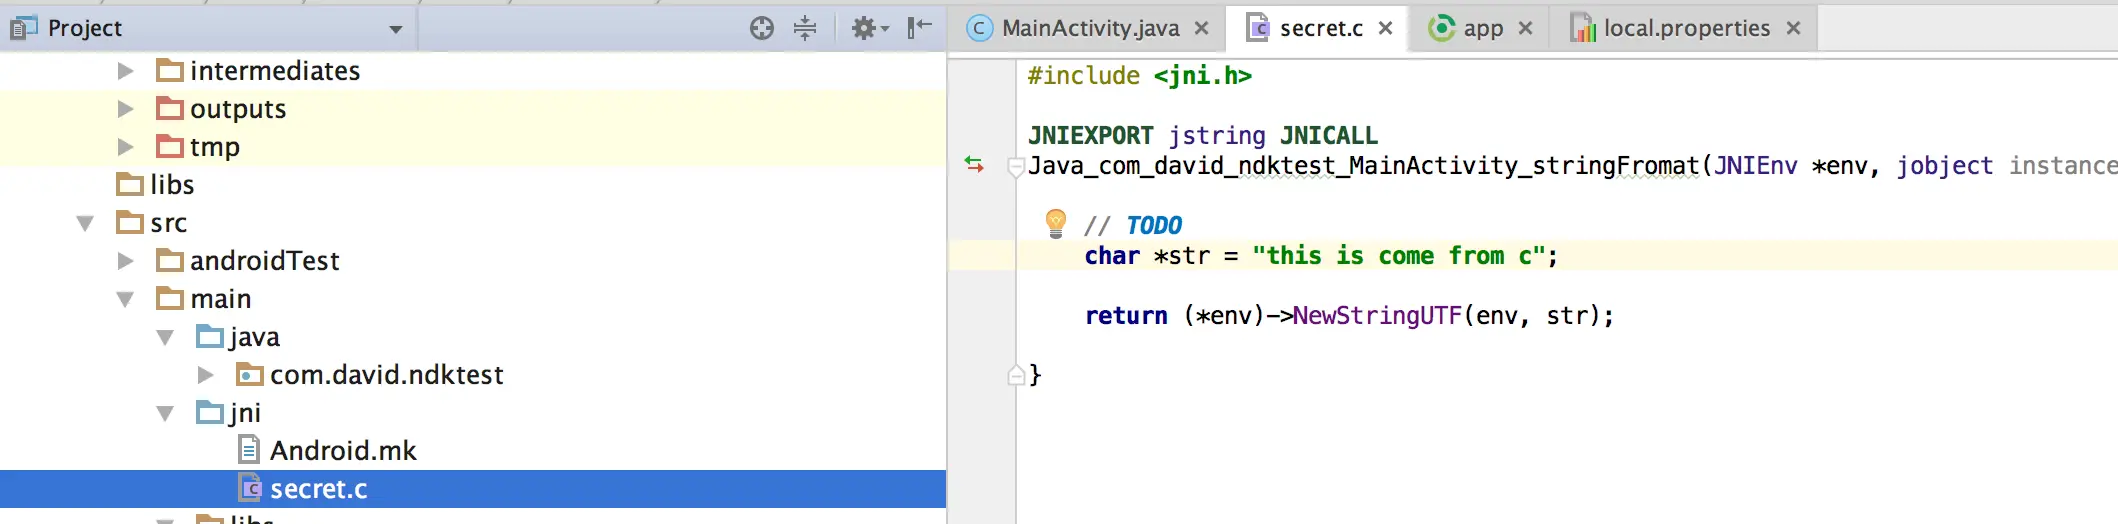Screen dimensions: 2118x524
Task: Fold the function at closing brace marker
Action: (x=1016, y=375)
